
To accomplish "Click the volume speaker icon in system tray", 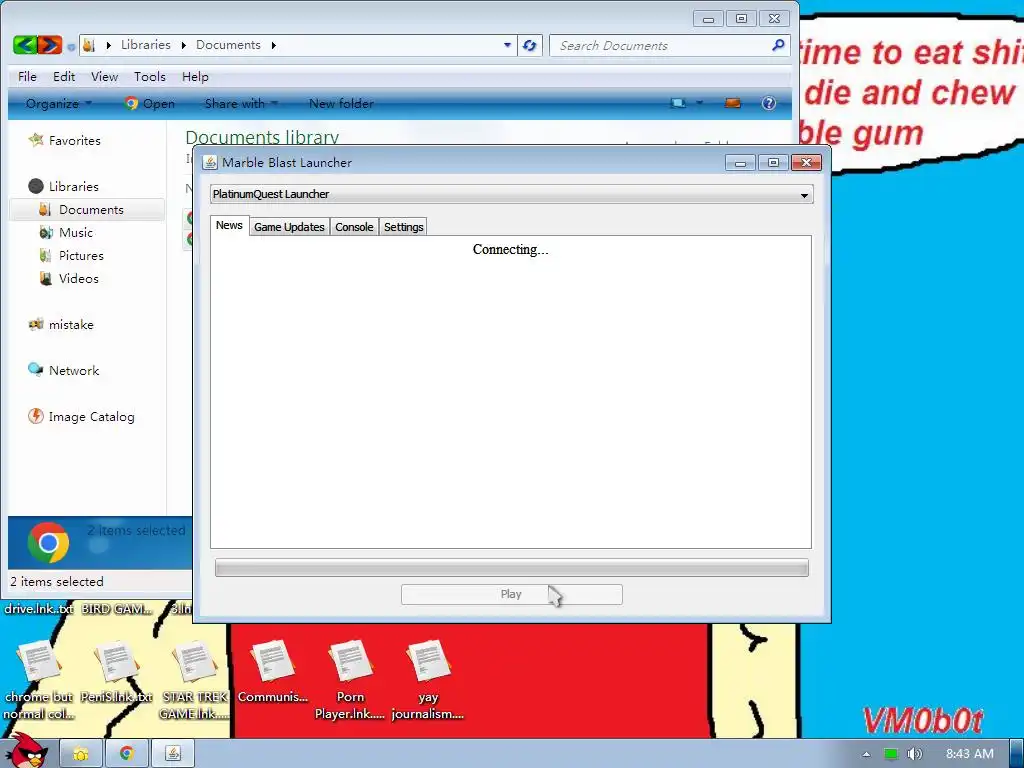I will pos(914,754).
